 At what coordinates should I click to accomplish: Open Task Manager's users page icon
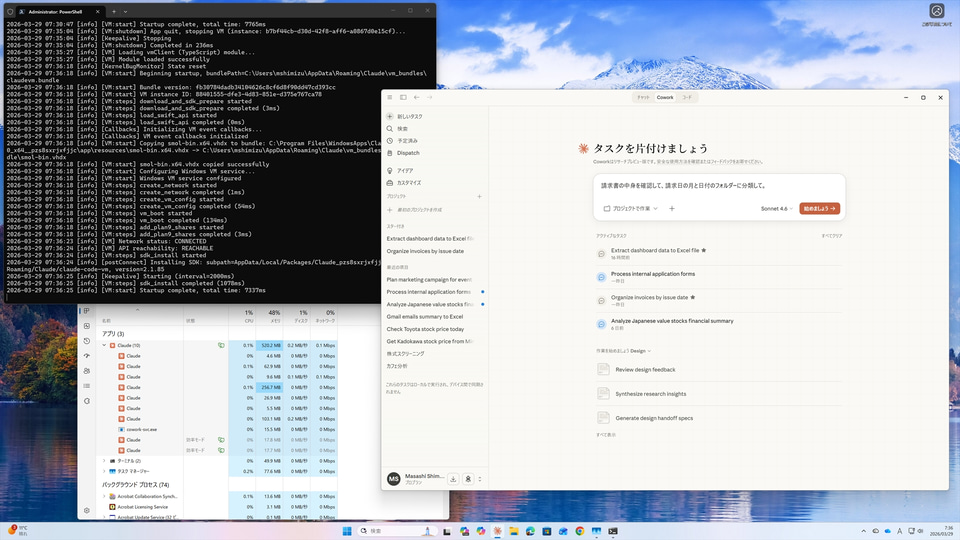click(87, 371)
